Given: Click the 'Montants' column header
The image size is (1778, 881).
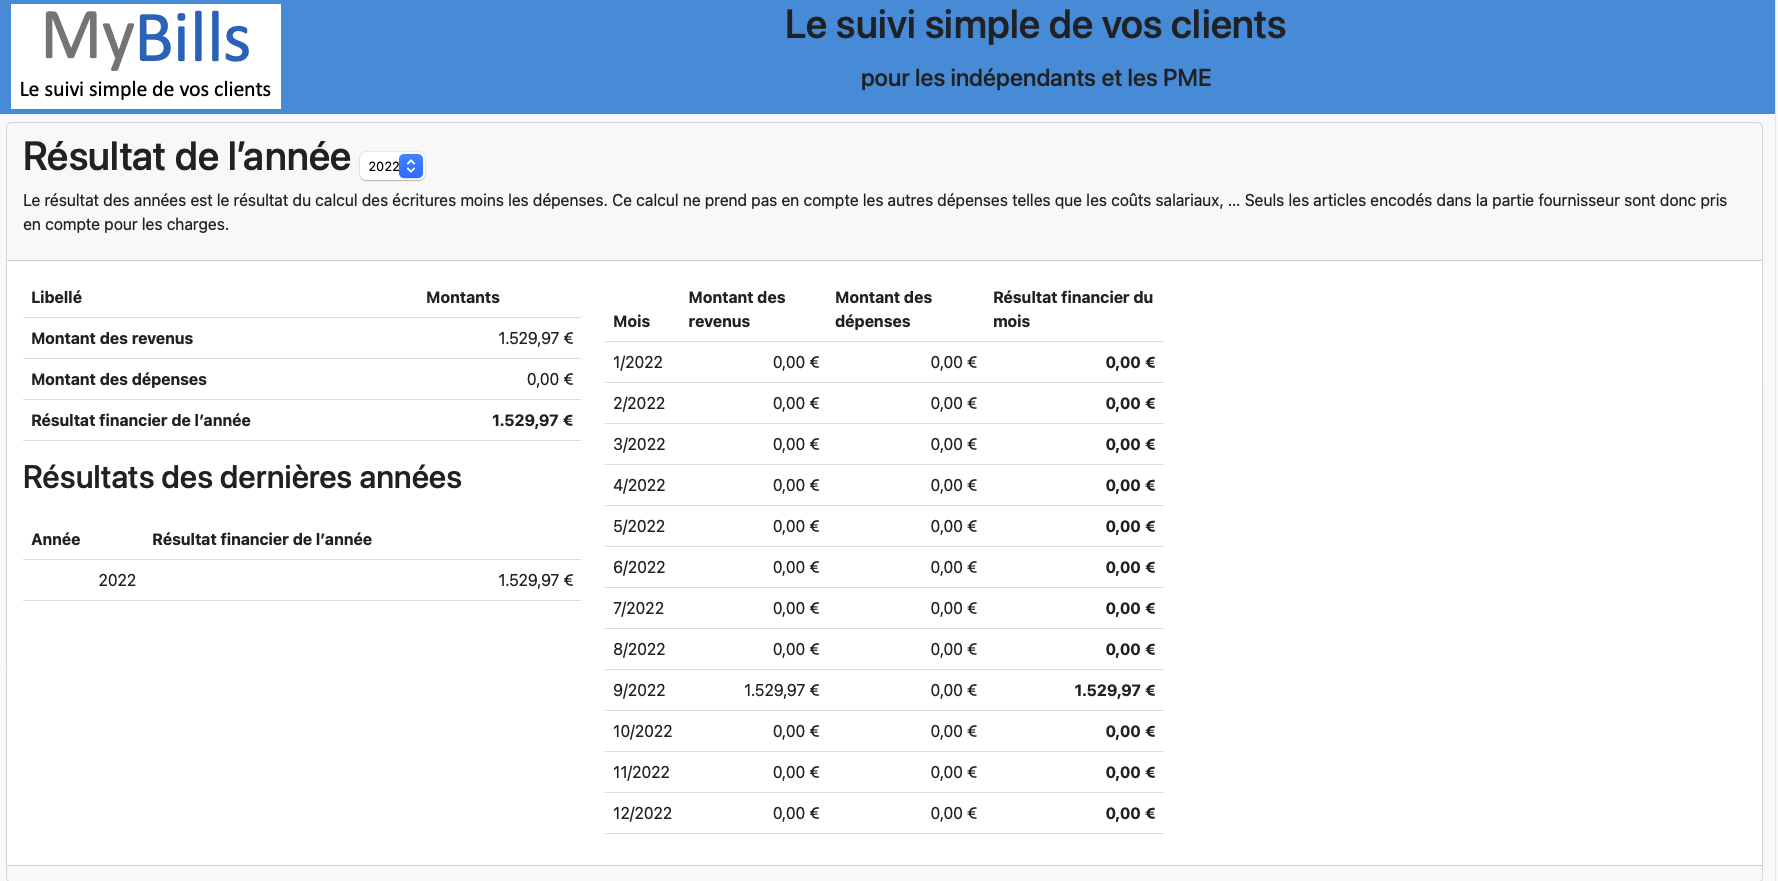Looking at the screenshot, I should click(x=462, y=297).
